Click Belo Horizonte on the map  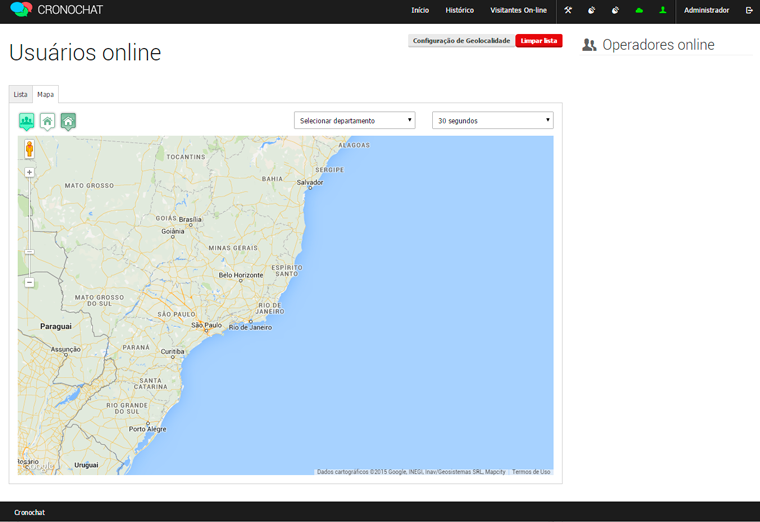click(241, 275)
